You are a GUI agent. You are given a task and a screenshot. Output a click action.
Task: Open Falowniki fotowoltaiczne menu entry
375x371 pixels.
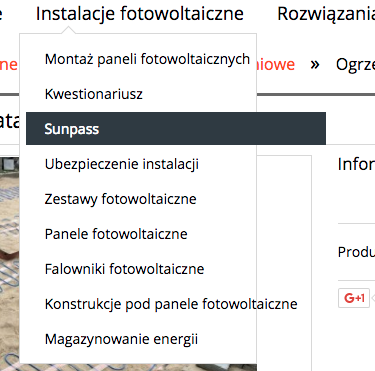click(124, 269)
